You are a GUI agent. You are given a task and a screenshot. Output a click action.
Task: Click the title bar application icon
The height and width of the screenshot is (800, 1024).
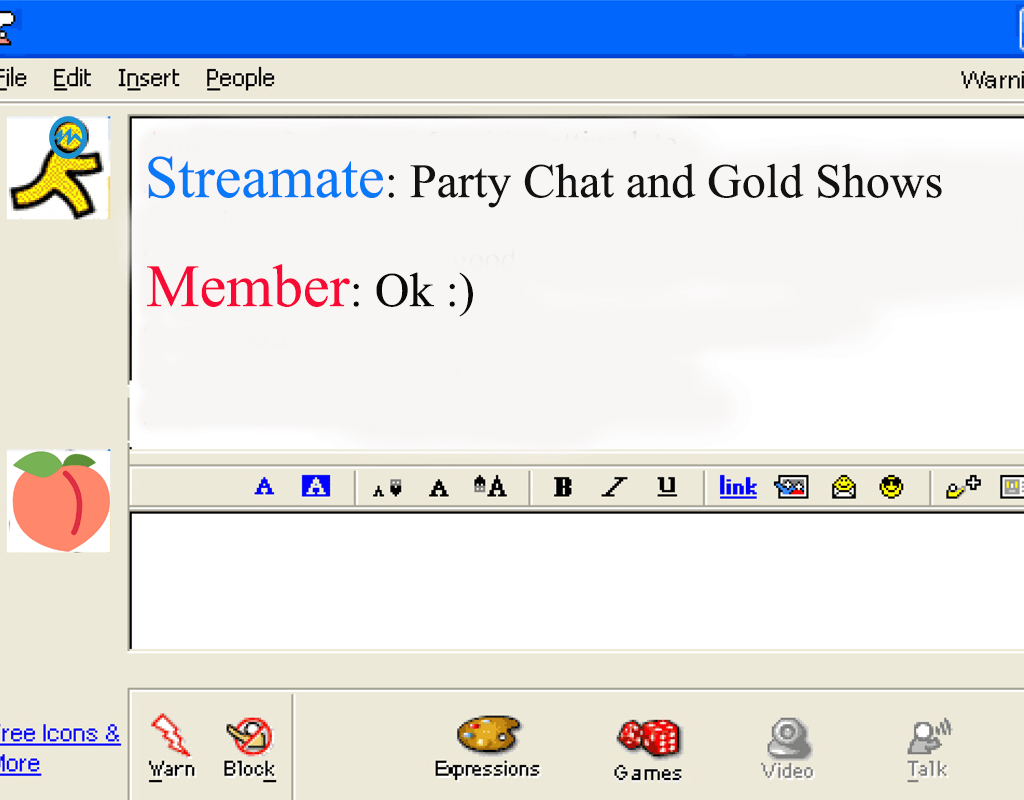pos(7,29)
